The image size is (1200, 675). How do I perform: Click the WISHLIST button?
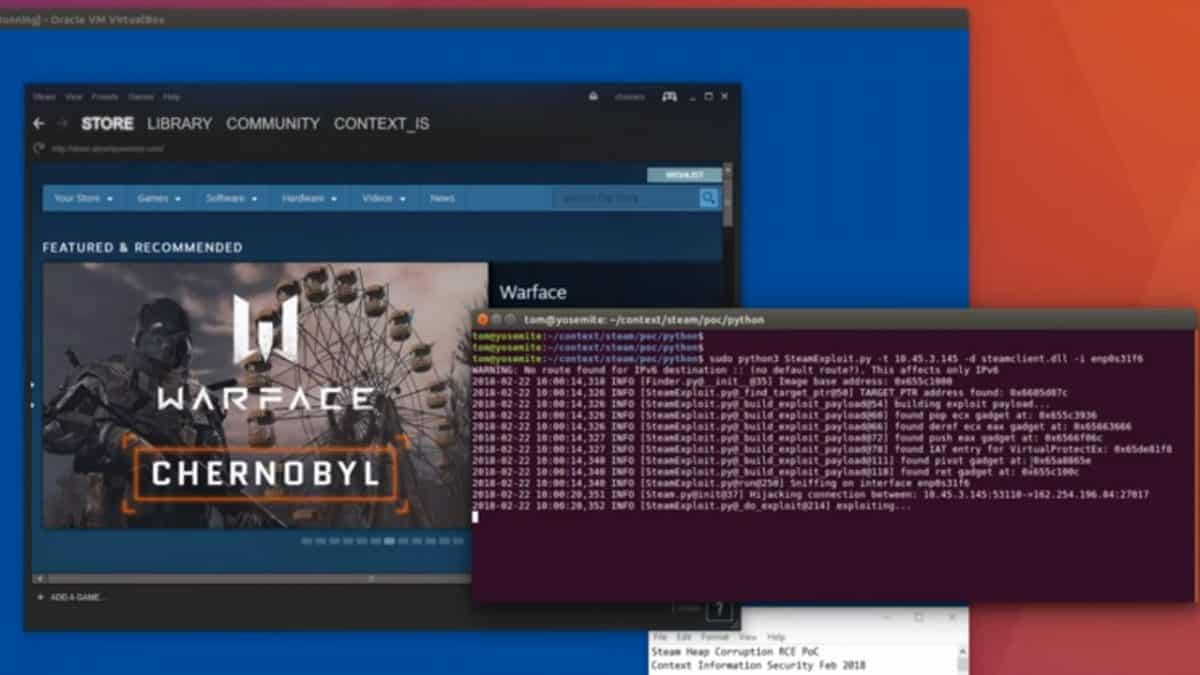point(683,173)
